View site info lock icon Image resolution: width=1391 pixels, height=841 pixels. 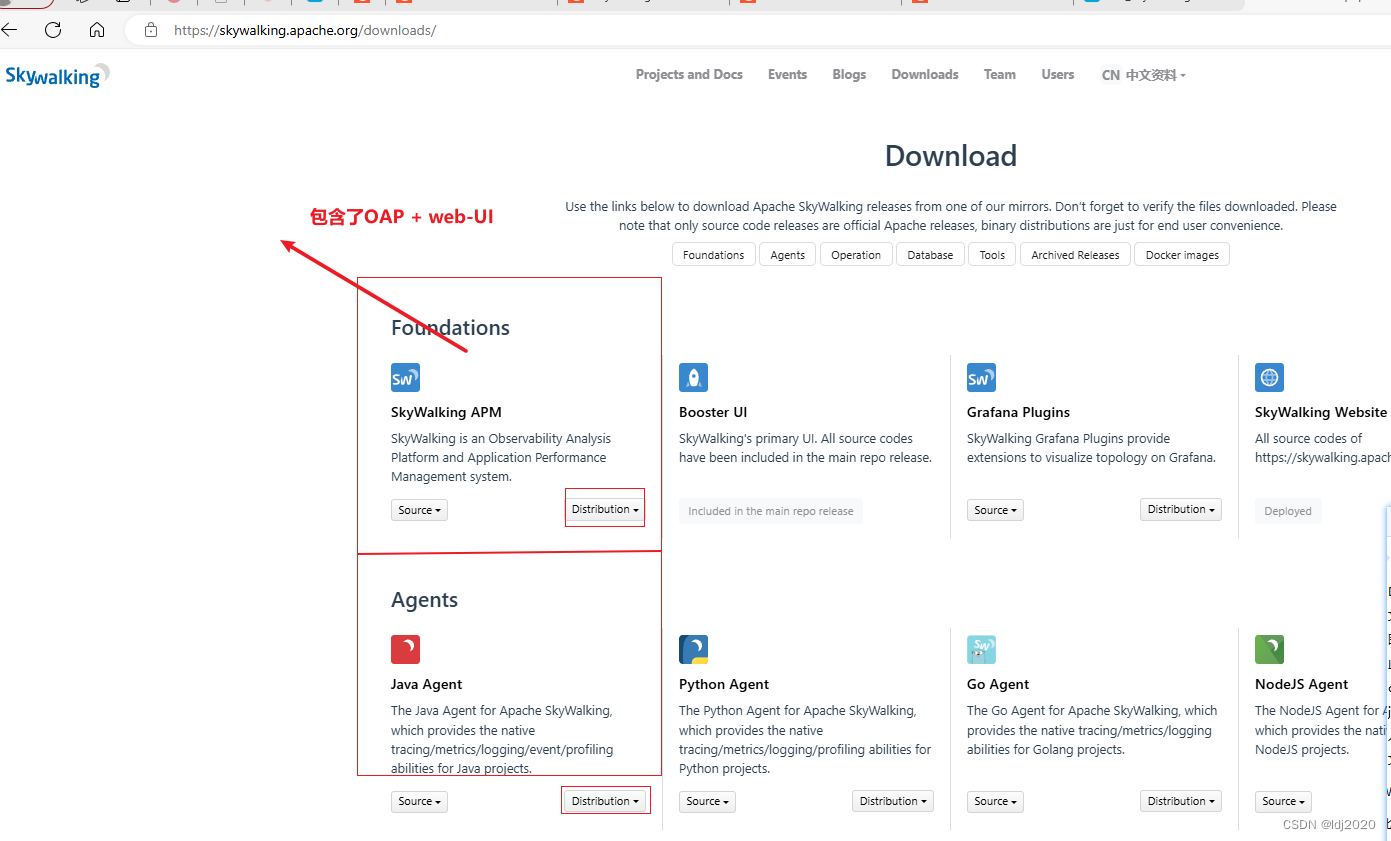pos(151,30)
